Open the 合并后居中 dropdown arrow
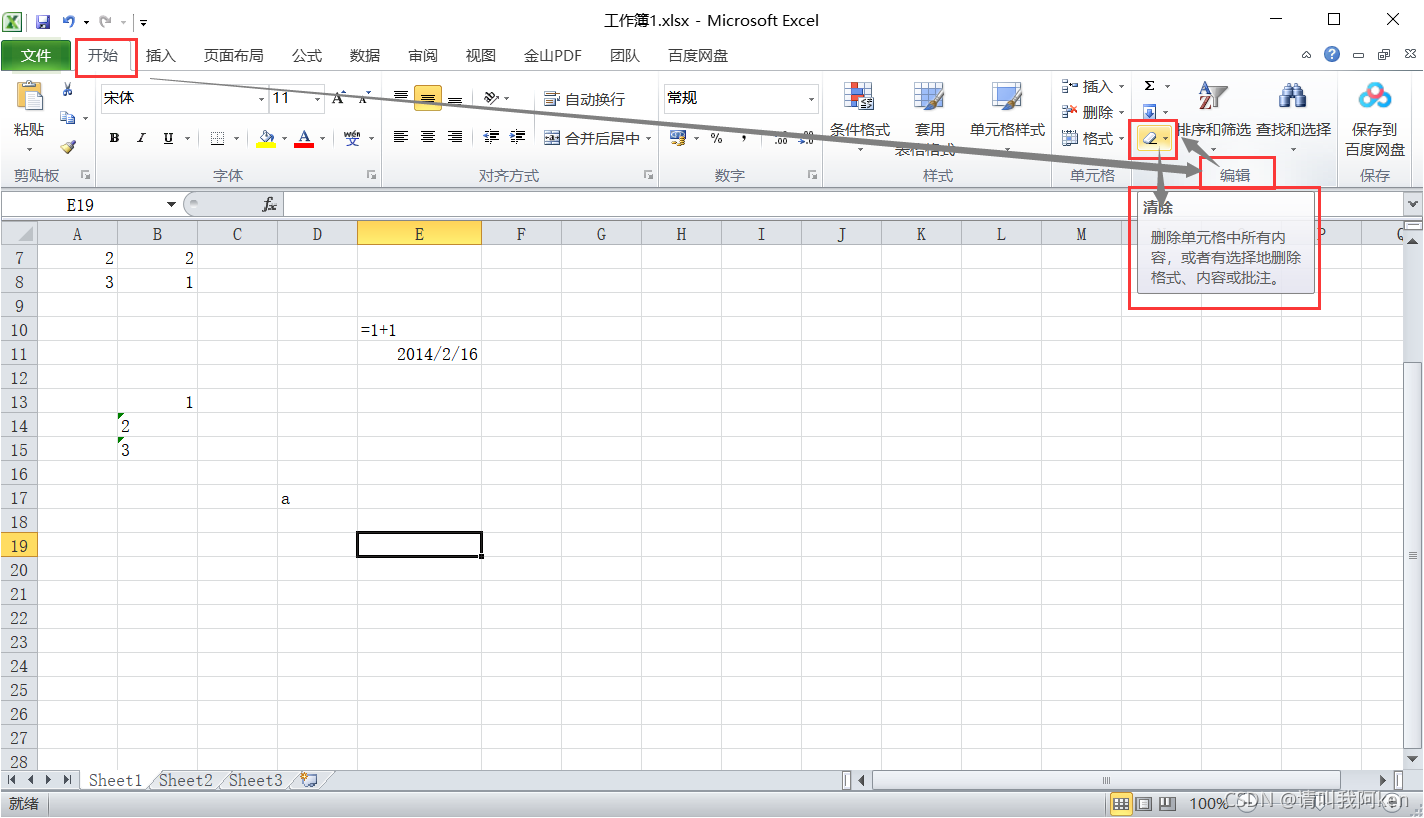 pyautogui.click(x=648, y=139)
